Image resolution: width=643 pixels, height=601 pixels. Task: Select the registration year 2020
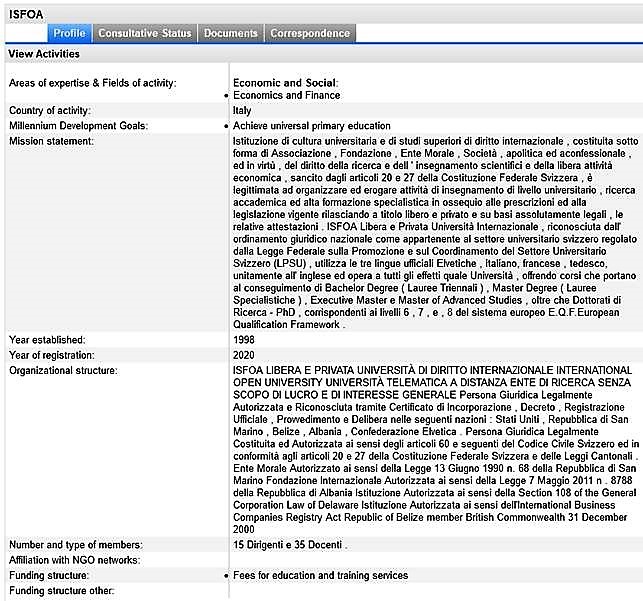point(244,355)
